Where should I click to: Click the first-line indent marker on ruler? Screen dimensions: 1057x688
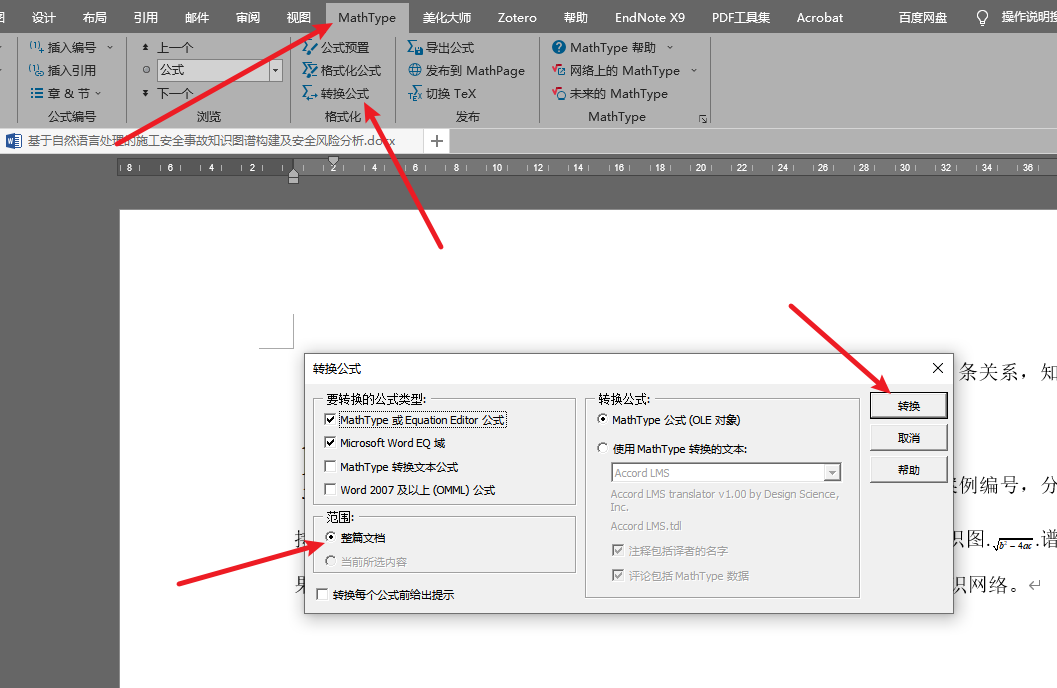coord(334,161)
